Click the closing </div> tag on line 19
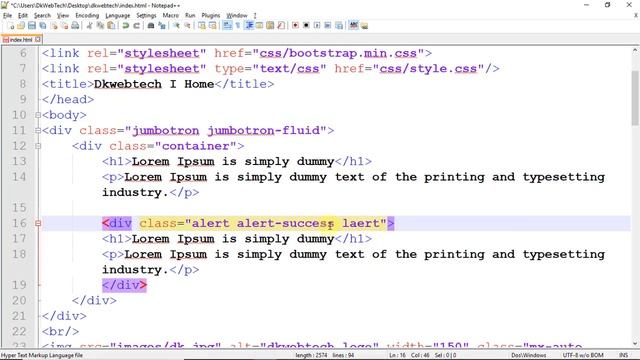Screen dimensions: 640x360 [124, 285]
